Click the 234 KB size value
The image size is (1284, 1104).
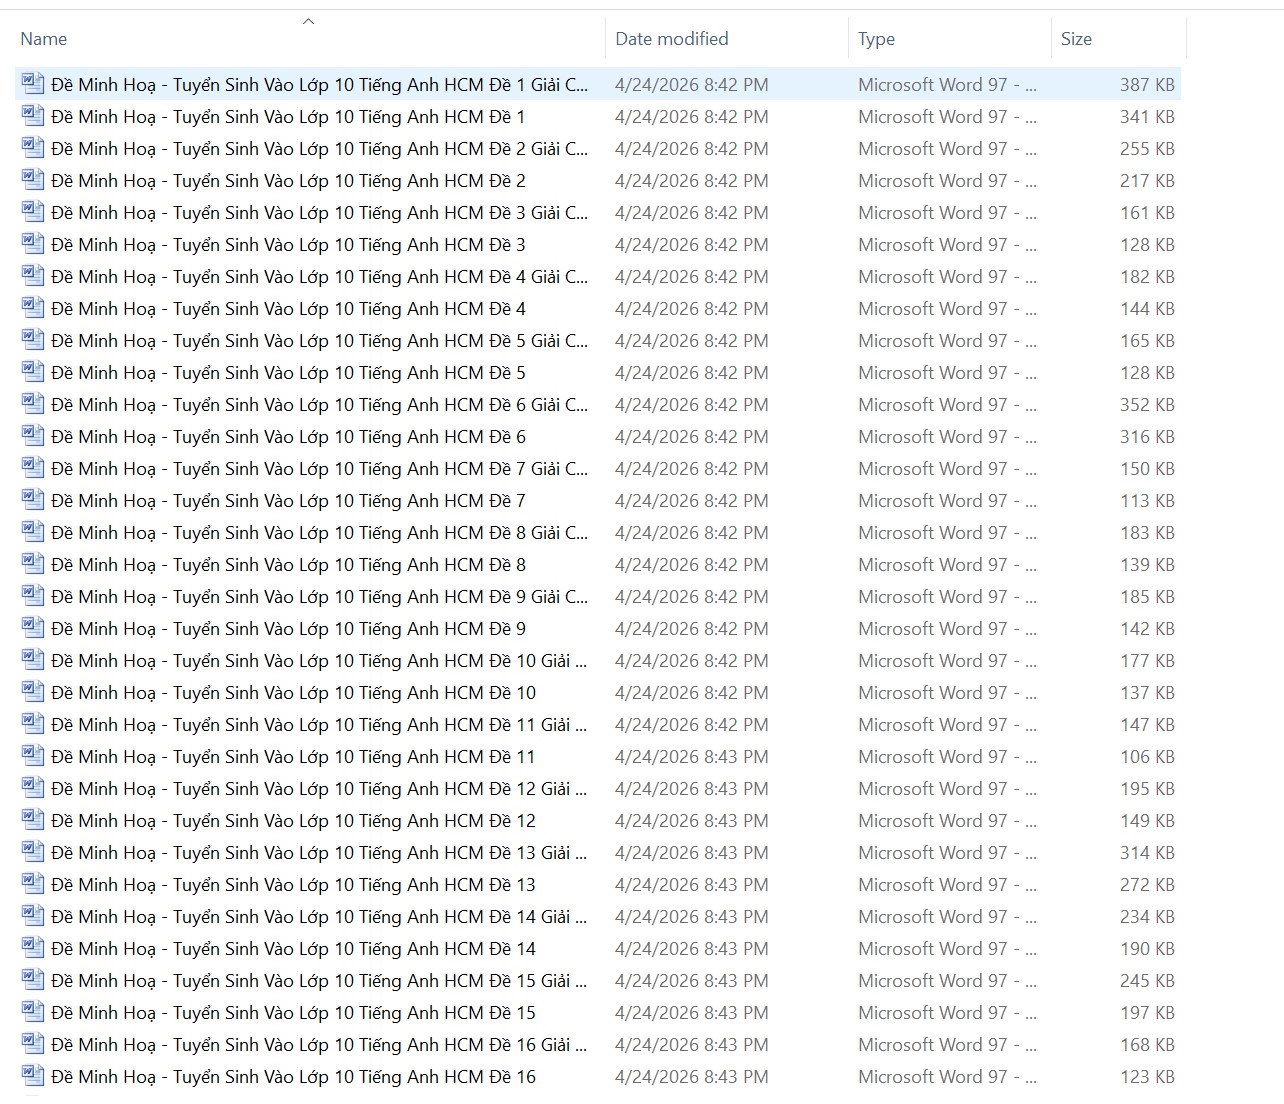pos(1147,917)
